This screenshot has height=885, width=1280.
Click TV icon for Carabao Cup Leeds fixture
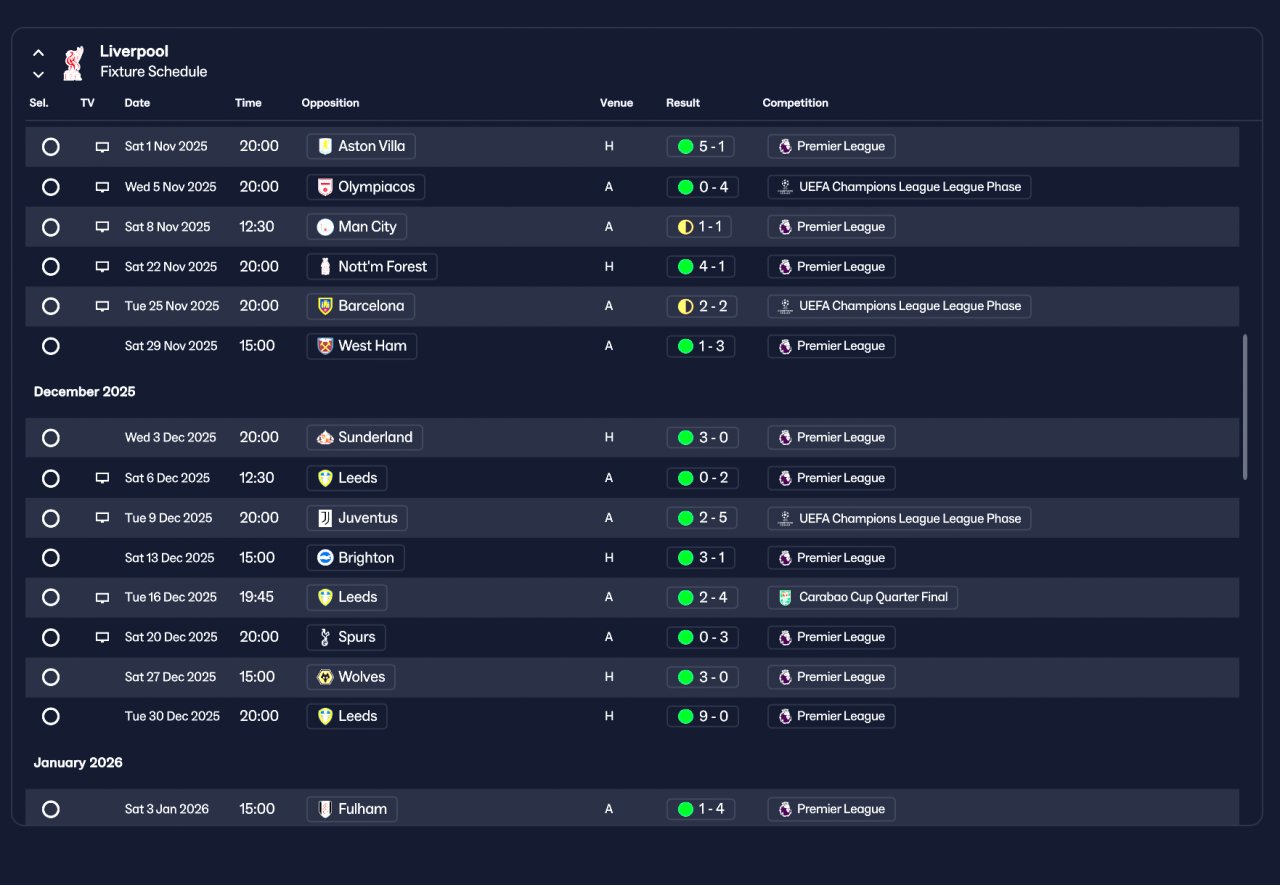point(102,598)
